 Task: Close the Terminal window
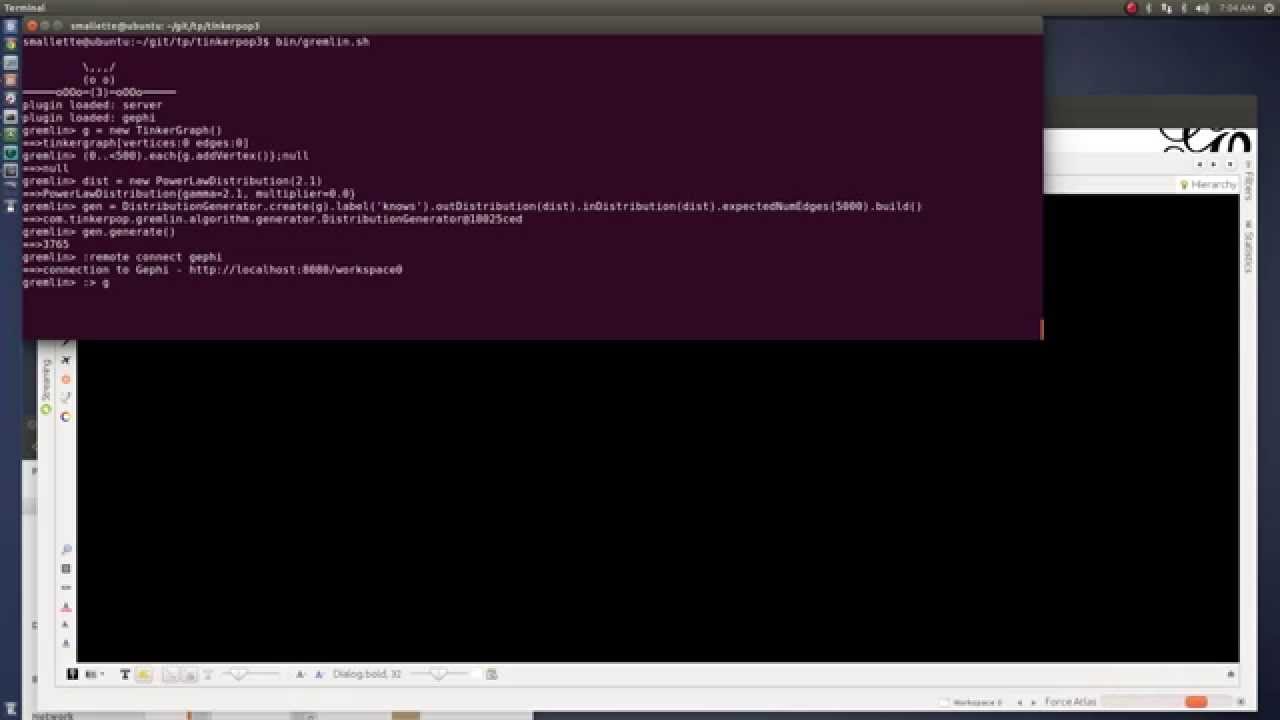click(32, 26)
